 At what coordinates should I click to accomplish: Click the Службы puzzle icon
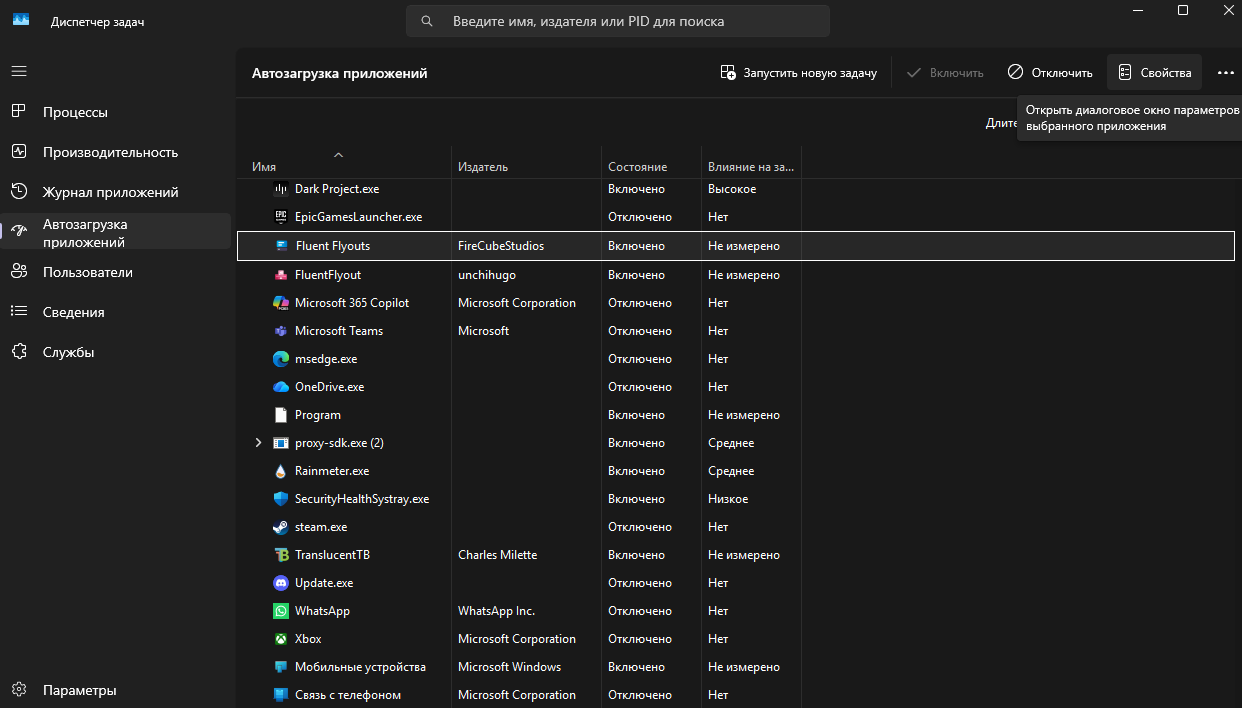(19, 352)
